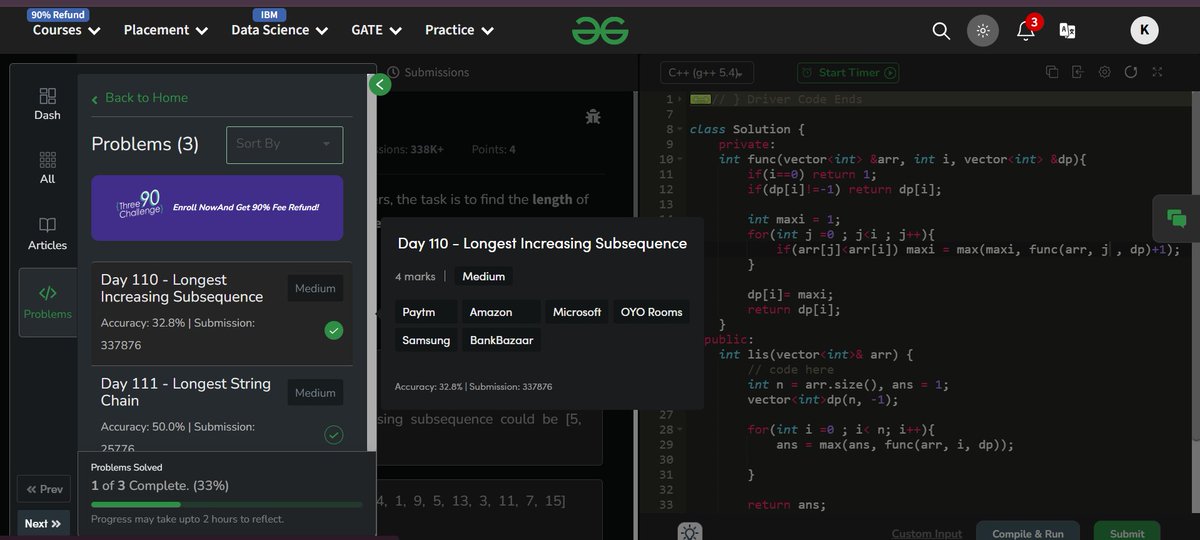Click the Amazon company tag
This screenshot has height=540, width=1200.
click(x=501, y=312)
